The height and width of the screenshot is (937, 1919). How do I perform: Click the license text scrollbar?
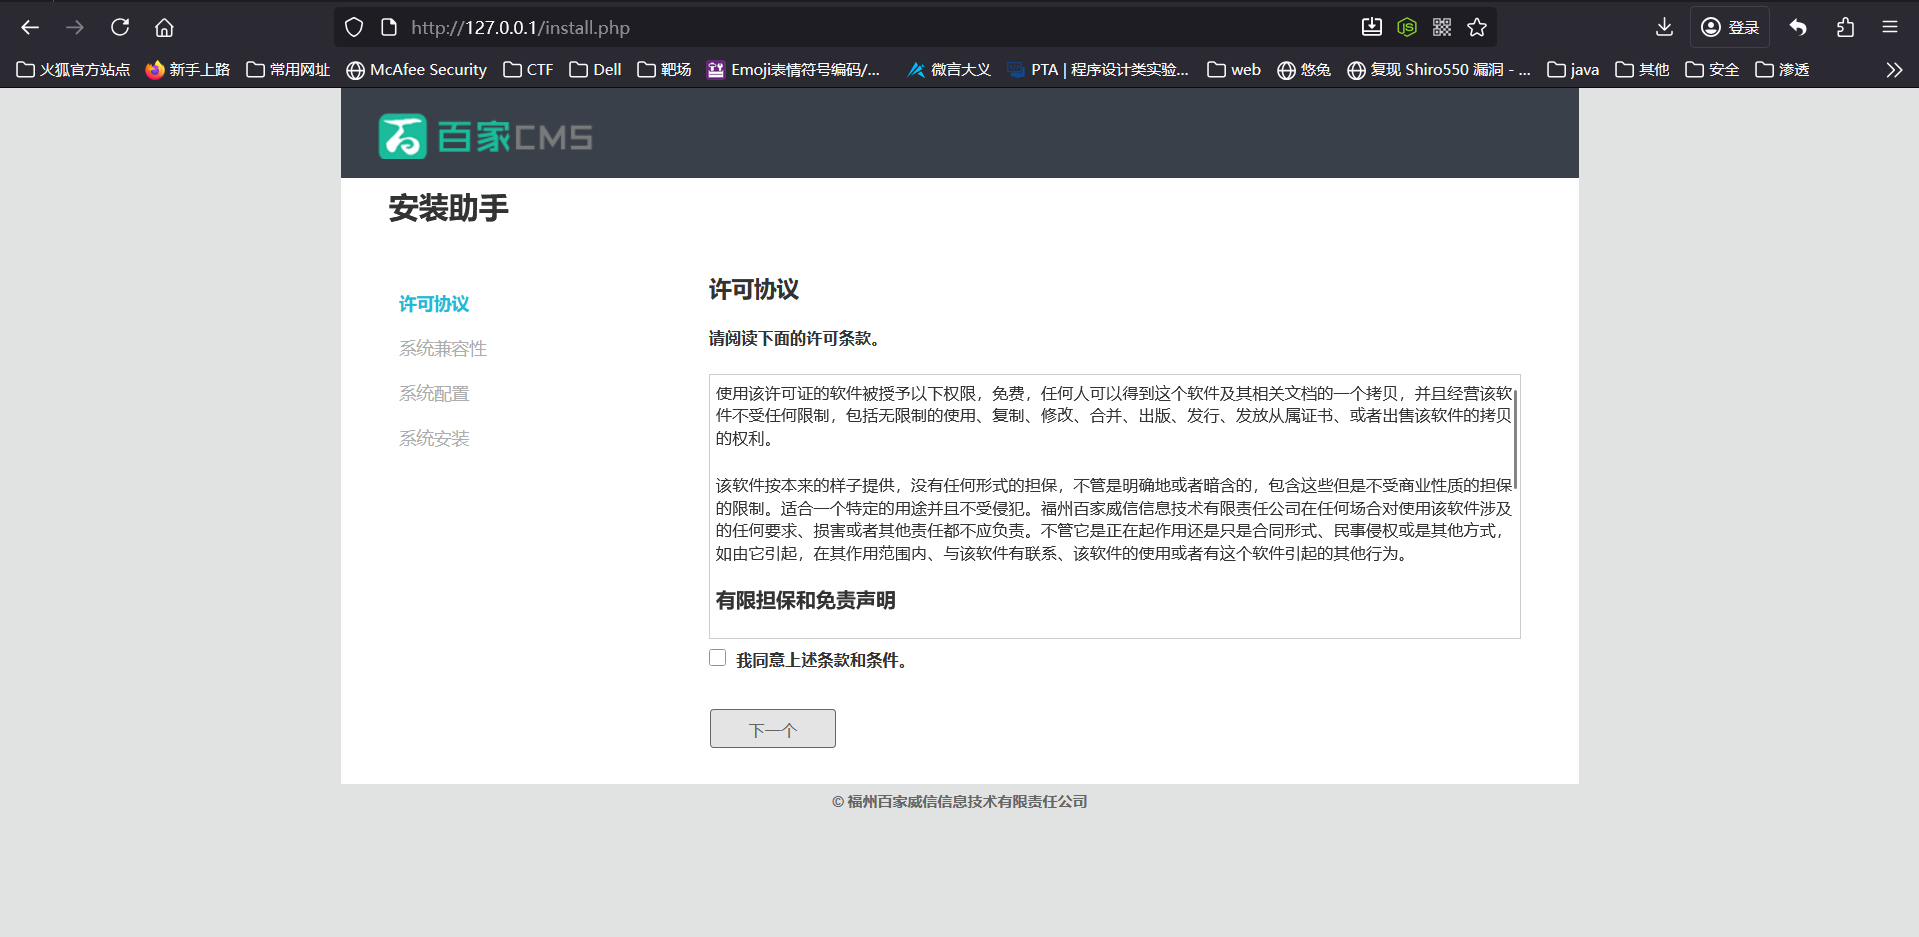coord(1515,440)
